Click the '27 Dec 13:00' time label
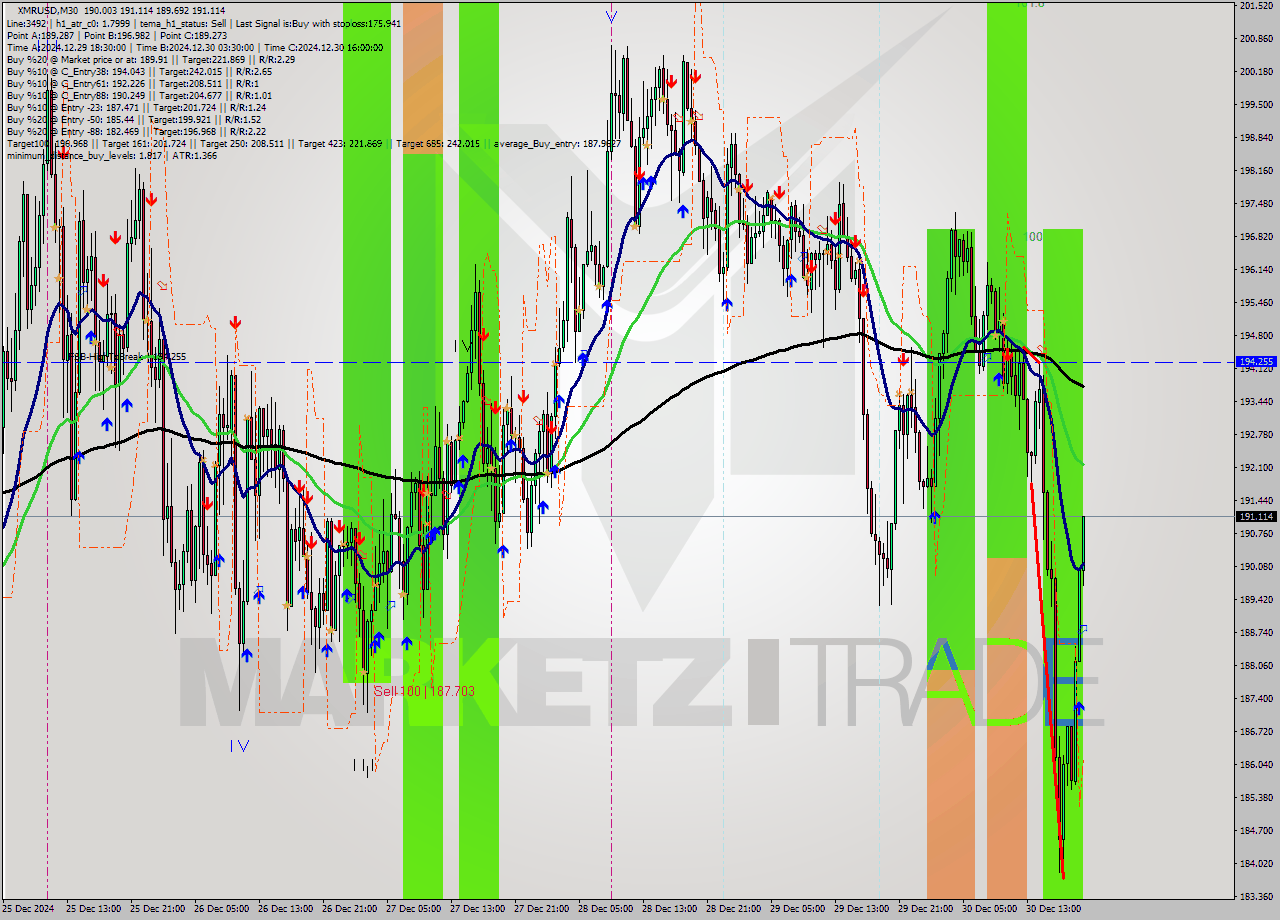This screenshot has width=1280, height=920. tap(477, 909)
